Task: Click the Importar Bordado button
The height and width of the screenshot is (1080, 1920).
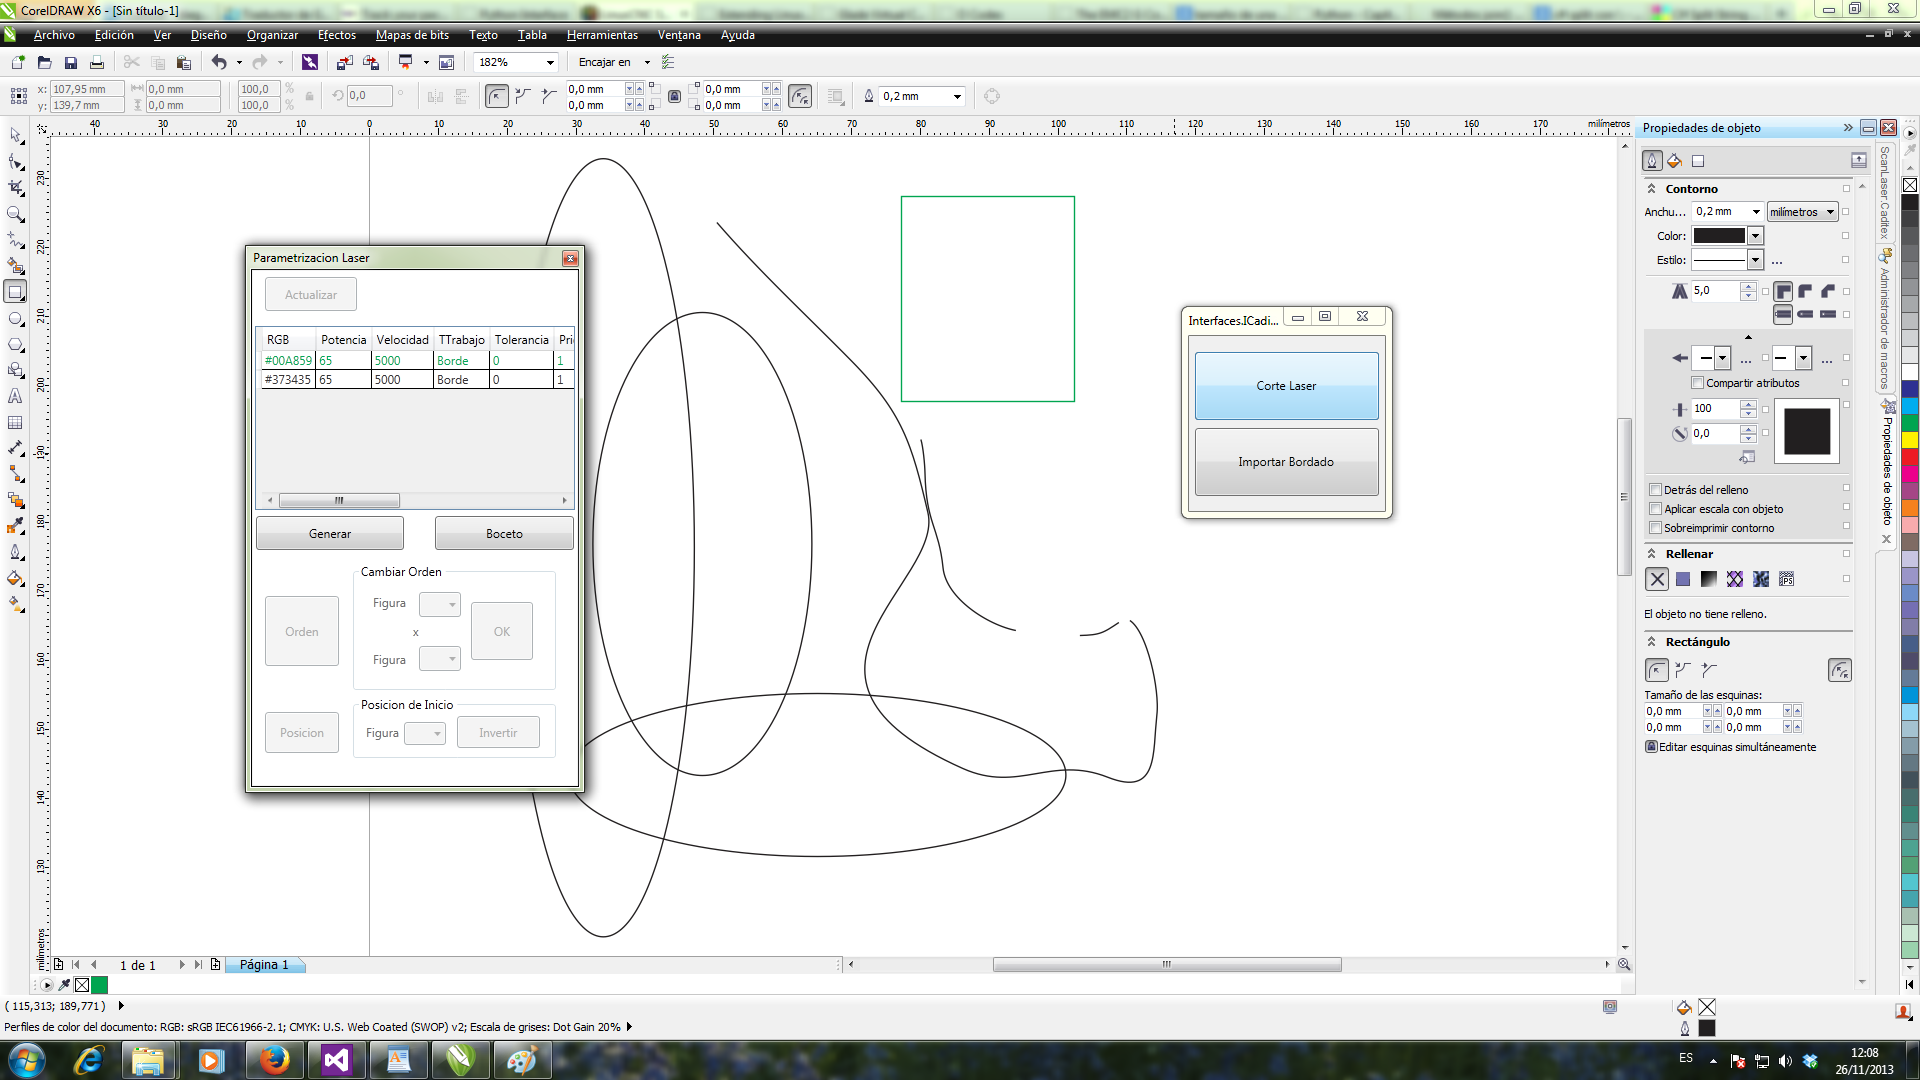Action: pyautogui.click(x=1286, y=462)
